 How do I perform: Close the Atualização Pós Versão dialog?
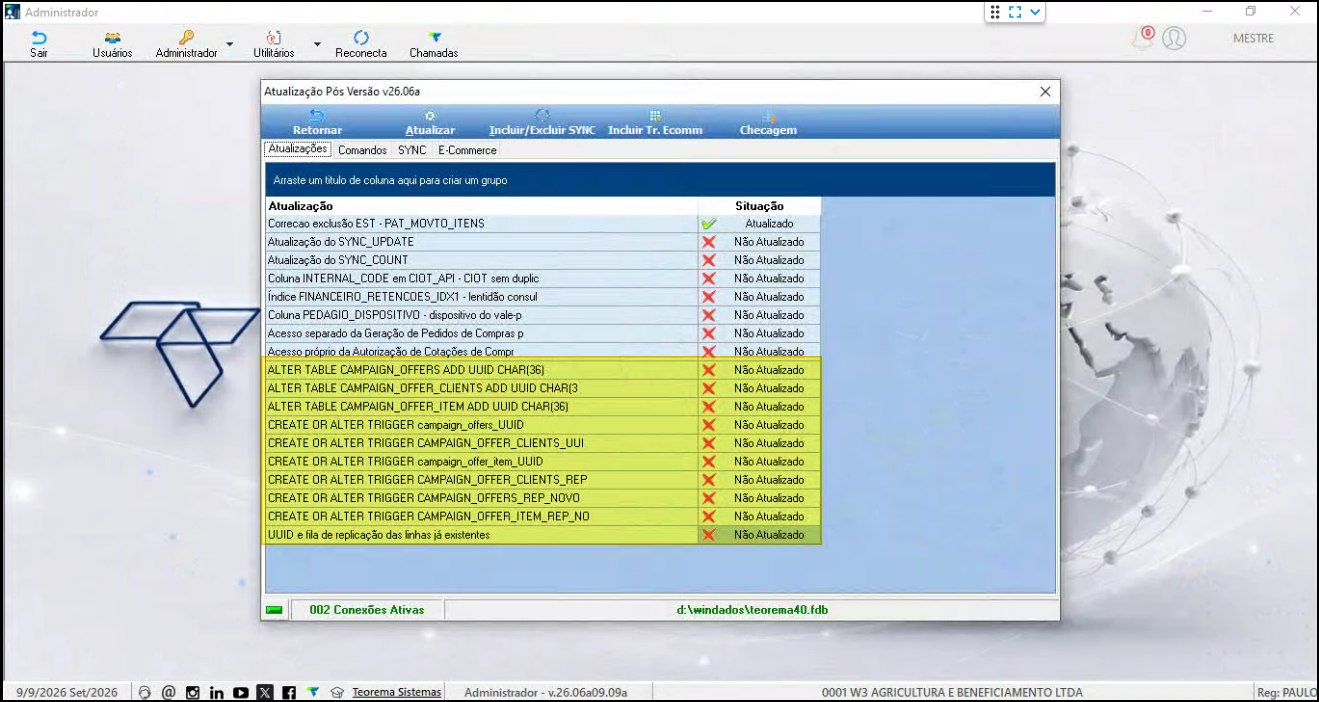(x=1045, y=91)
